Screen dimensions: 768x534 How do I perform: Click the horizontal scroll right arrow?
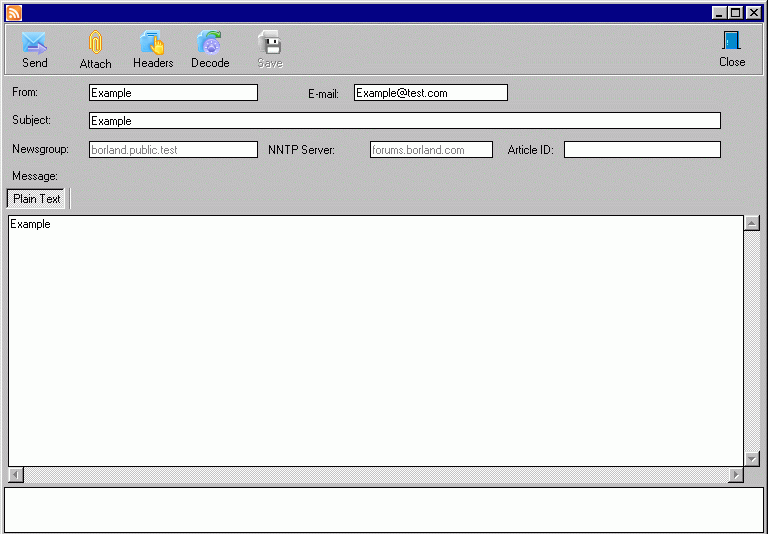click(x=736, y=475)
